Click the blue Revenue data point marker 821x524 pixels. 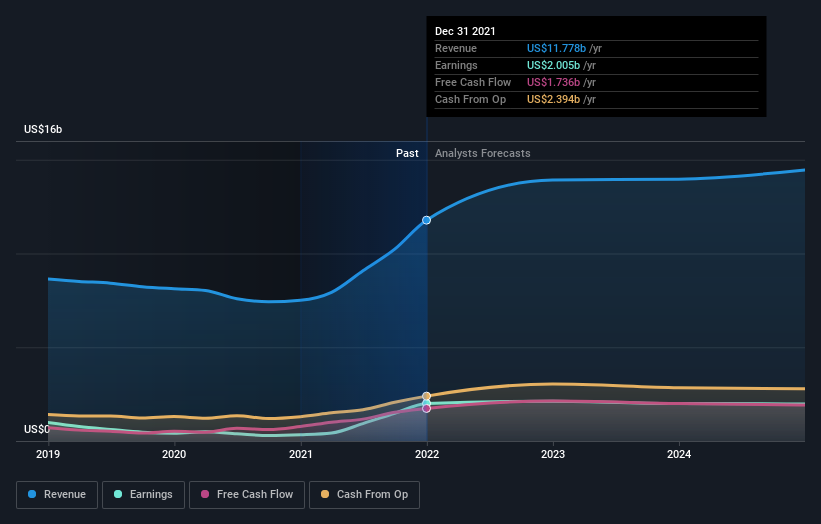coord(427,220)
